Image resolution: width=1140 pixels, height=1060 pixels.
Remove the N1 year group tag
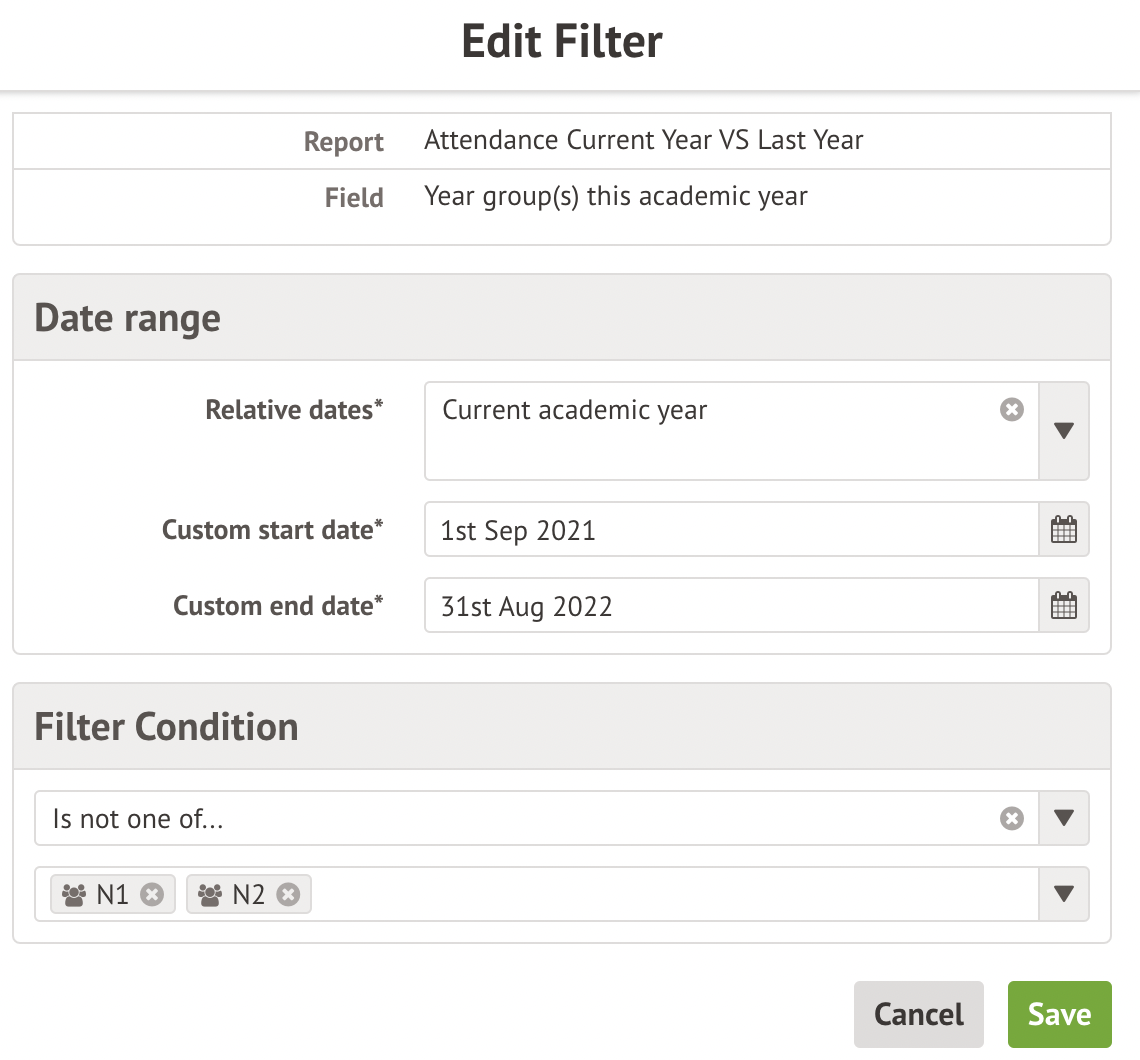(152, 894)
